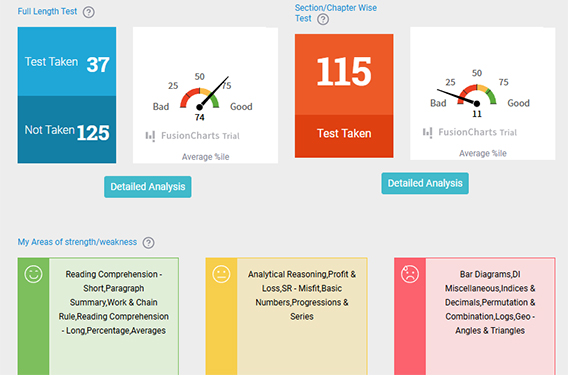Click the gauge needle showing 74 percentile

coord(214,92)
